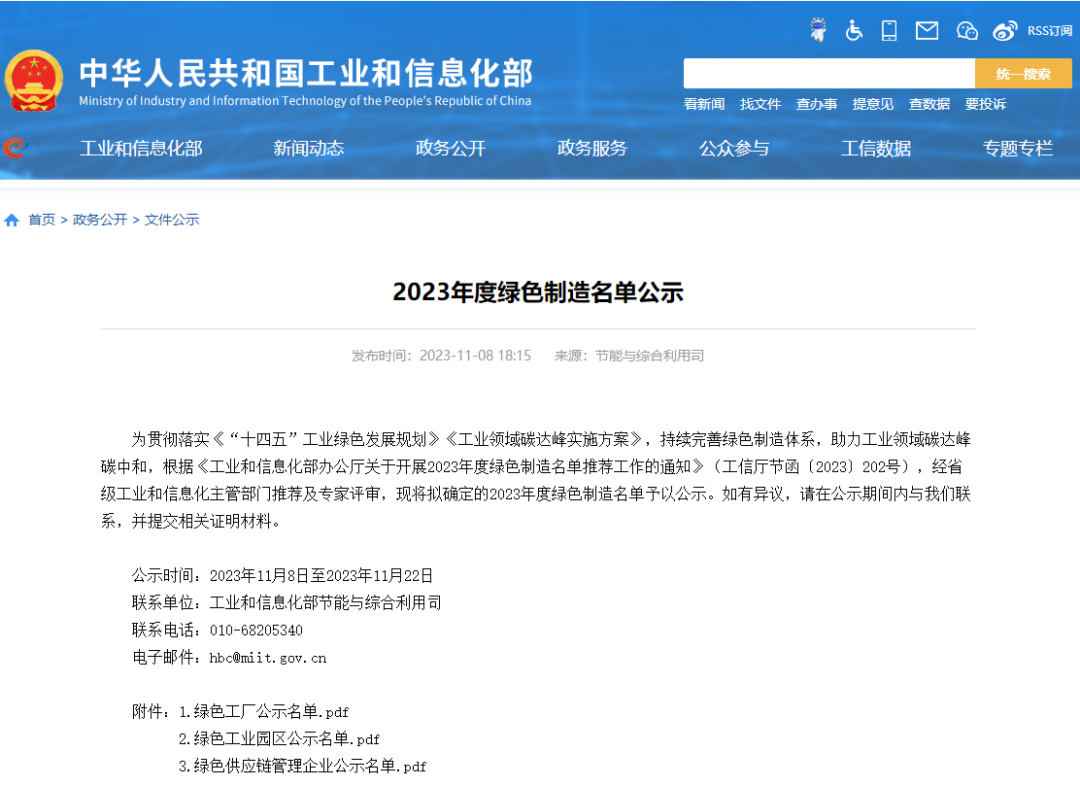Click the envelope mail icon
Screen dimensions: 1080x786
tap(927, 30)
